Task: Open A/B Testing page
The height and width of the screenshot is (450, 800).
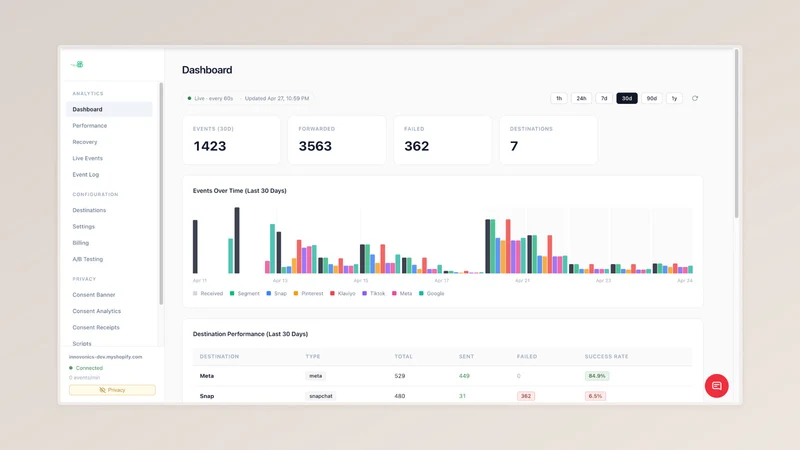Action: click(x=88, y=259)
